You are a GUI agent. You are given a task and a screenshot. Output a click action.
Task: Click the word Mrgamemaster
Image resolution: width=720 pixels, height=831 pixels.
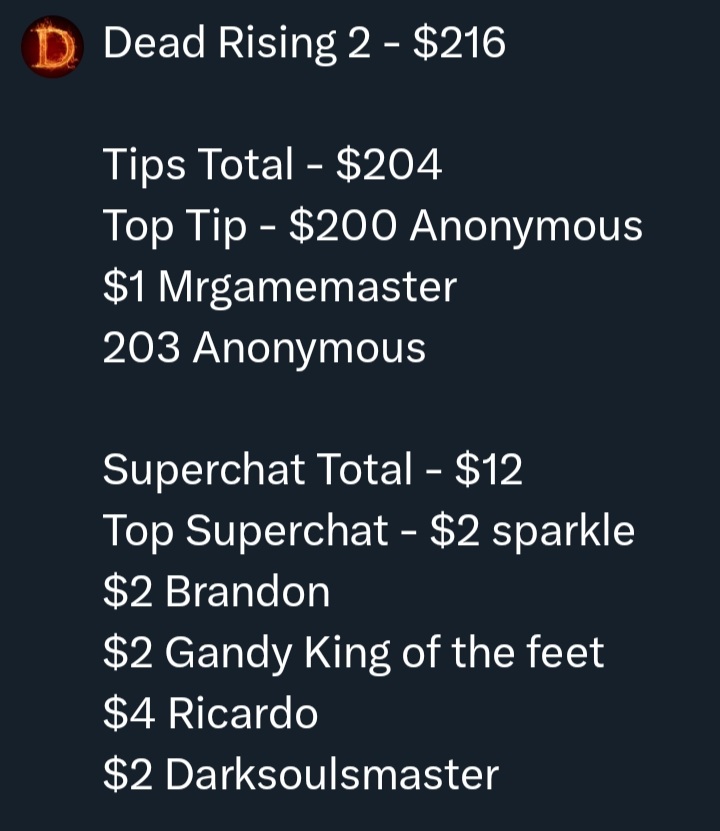pos(308,288)
